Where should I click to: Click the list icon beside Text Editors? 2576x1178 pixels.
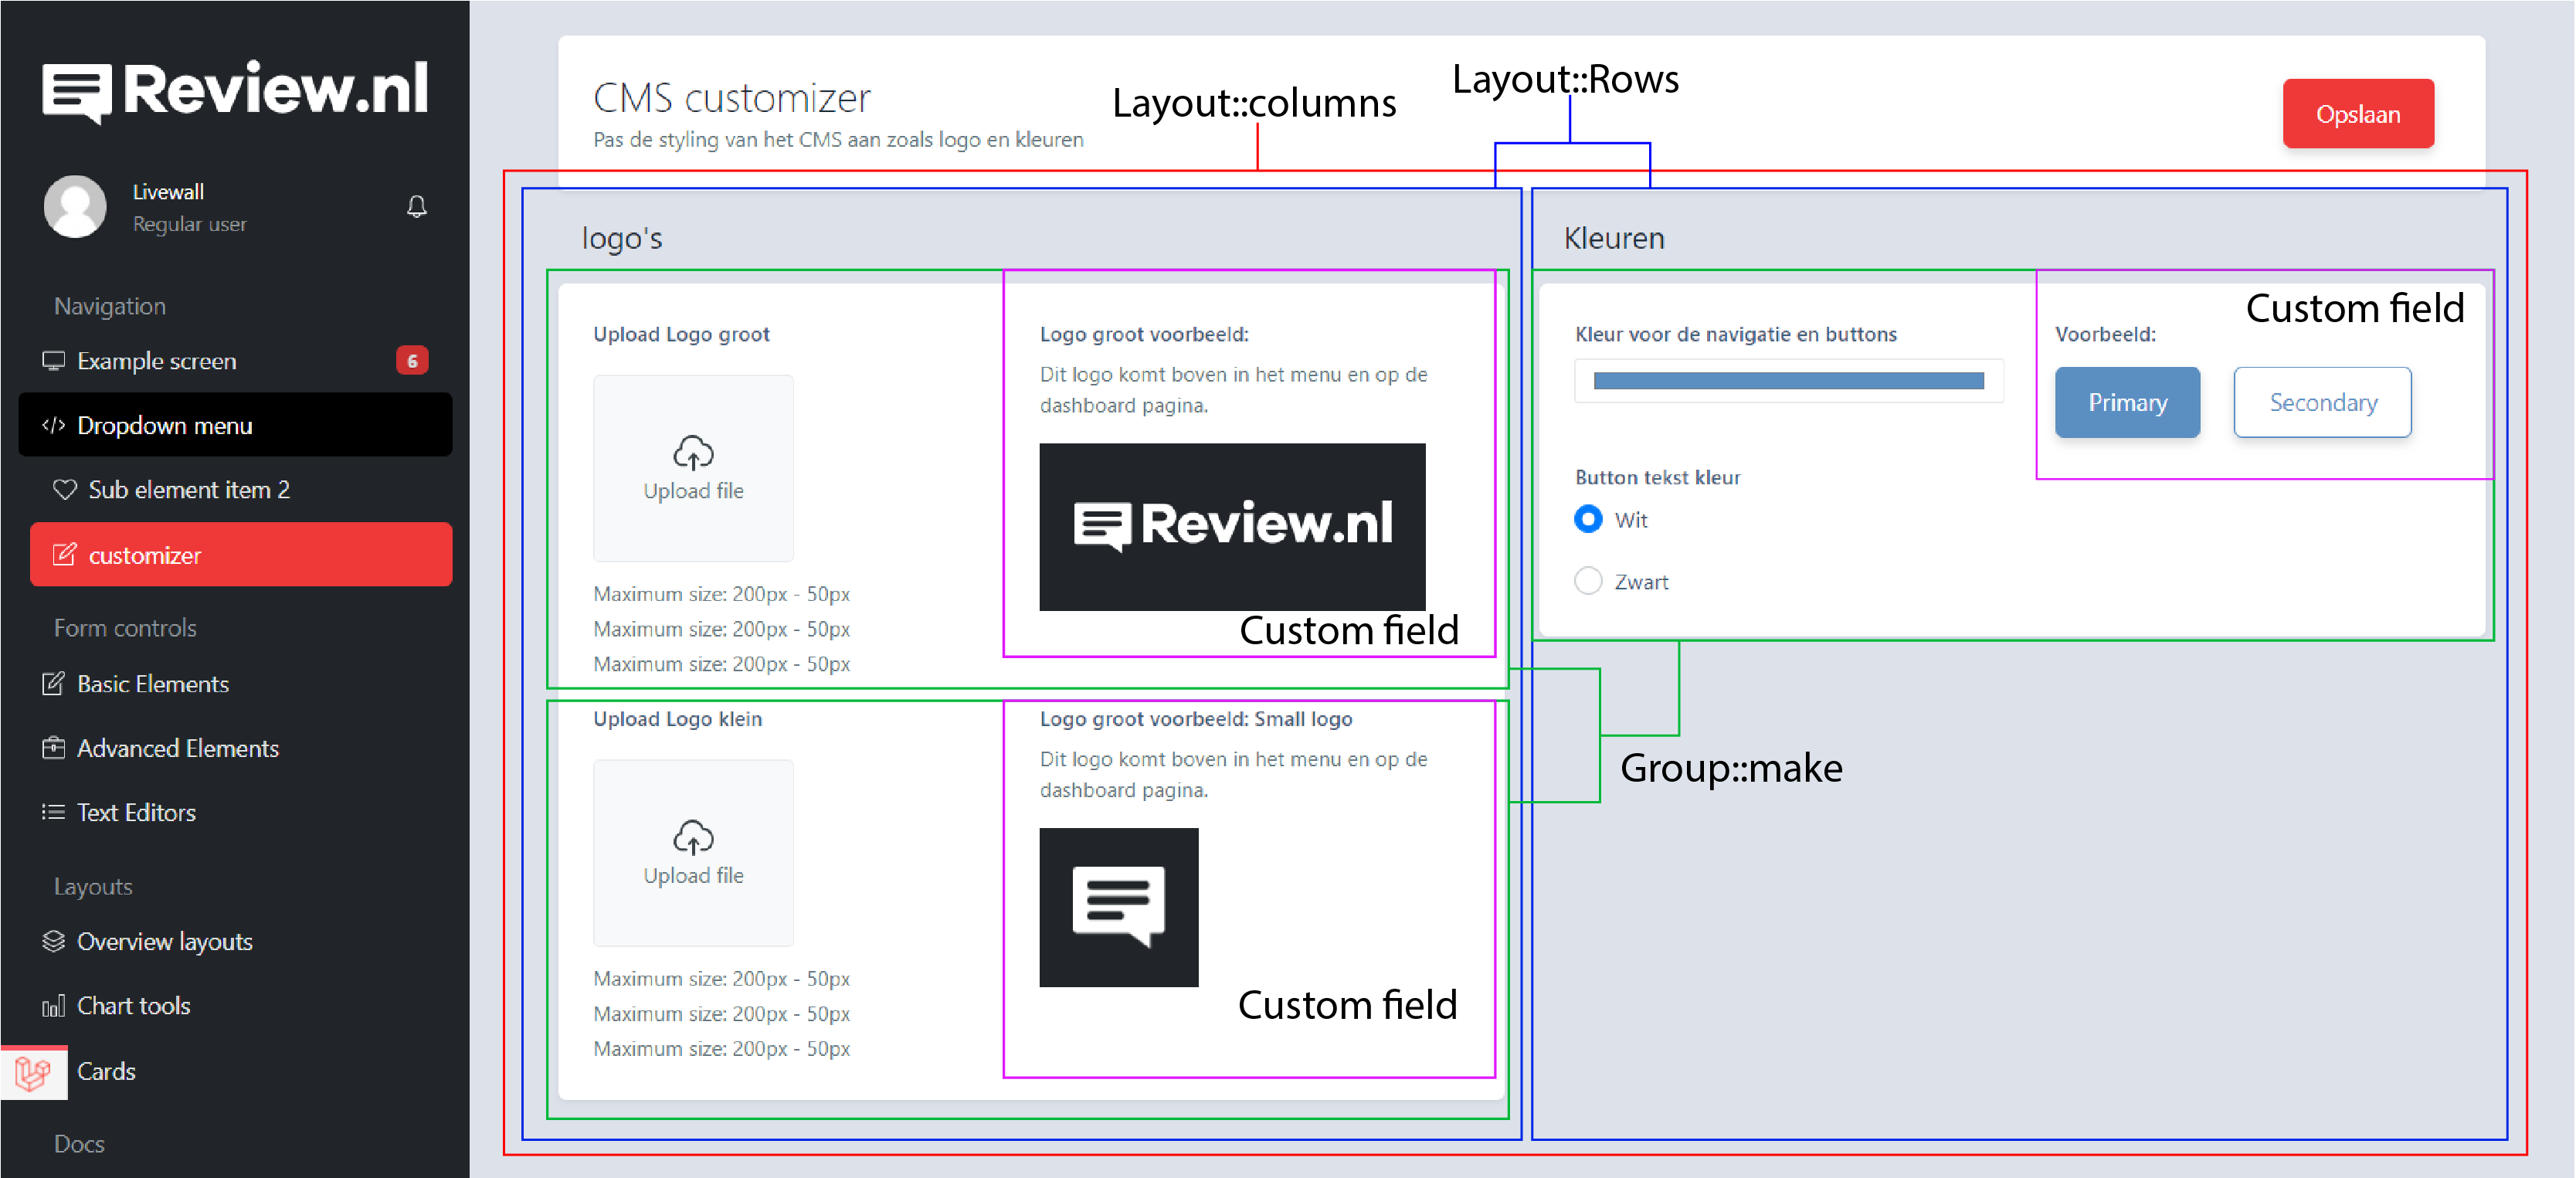coord(53,812)
